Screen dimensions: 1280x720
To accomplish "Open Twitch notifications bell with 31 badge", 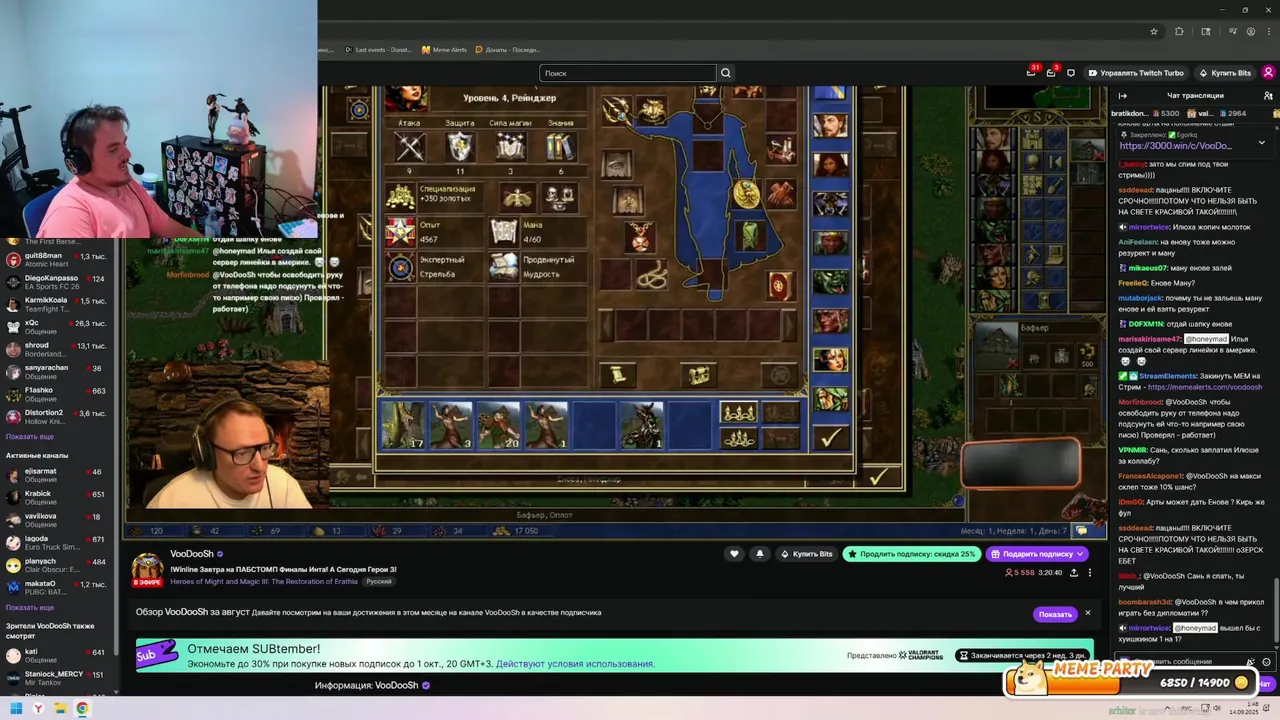I will coord(1031,72).
